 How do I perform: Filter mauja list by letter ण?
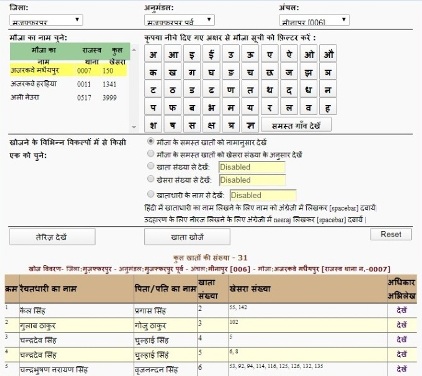(x=231, y=89)
